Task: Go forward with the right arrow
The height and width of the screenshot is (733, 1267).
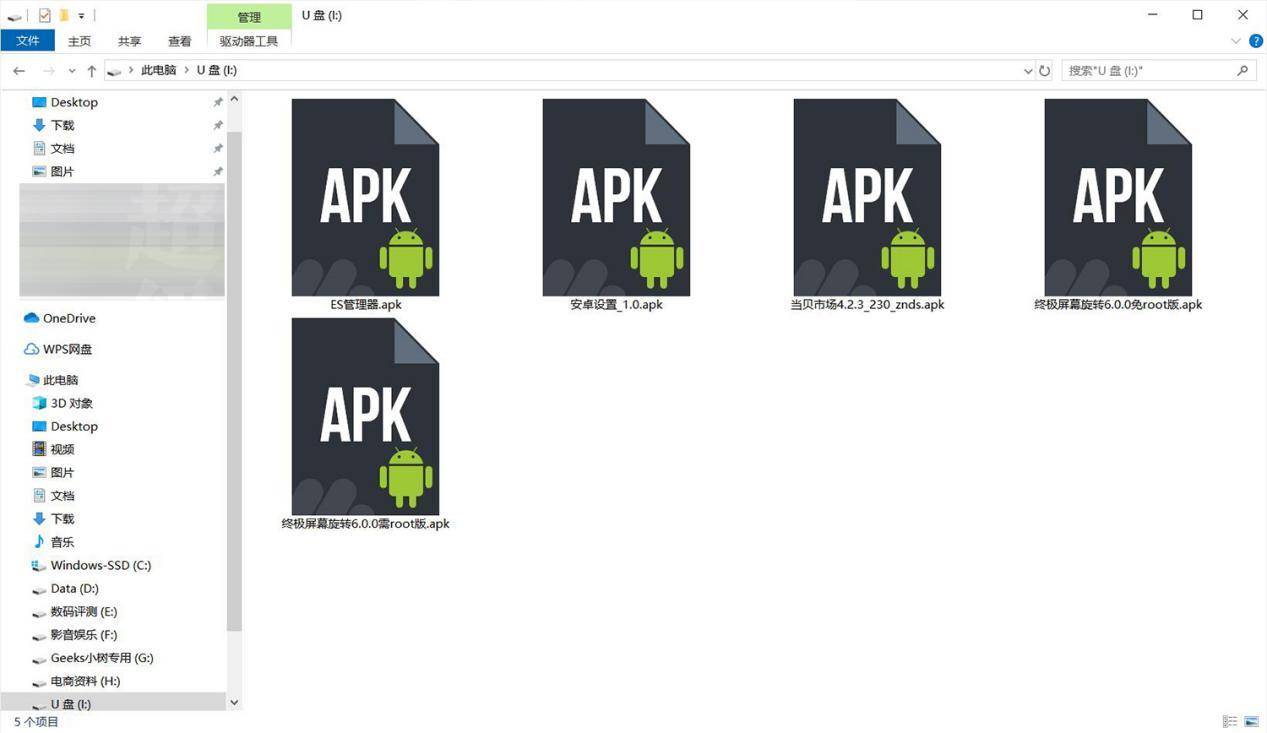Action: [48, 71]
